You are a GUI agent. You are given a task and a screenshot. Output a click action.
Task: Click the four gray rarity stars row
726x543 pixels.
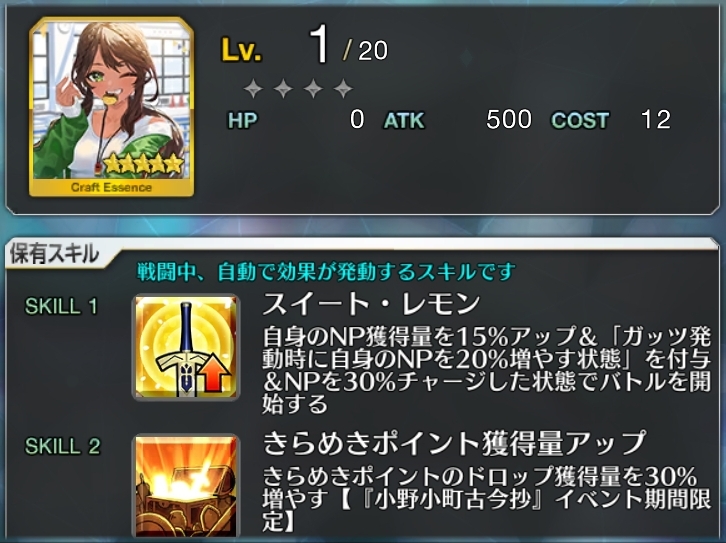click(x=298, y=88)
